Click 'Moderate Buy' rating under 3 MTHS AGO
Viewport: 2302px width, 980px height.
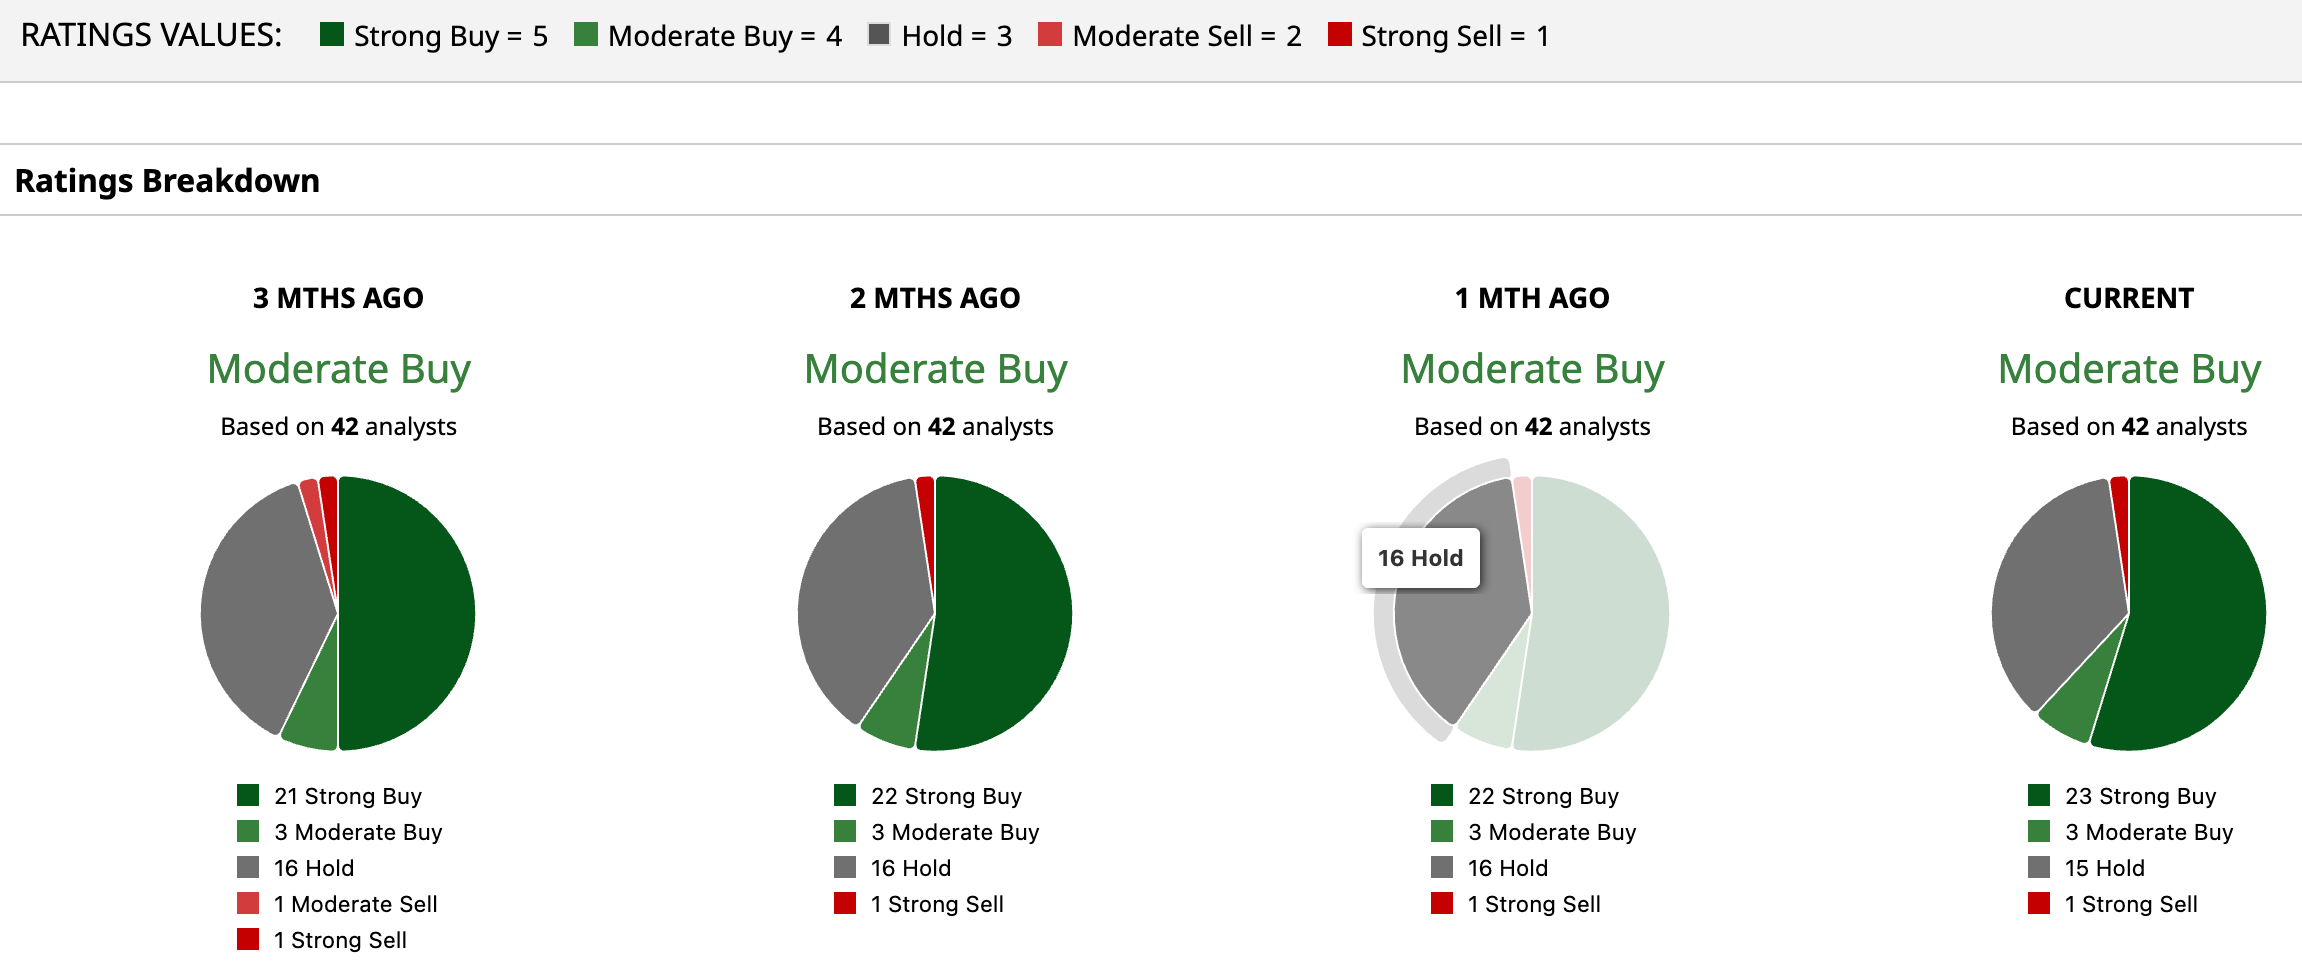(338, 369)
